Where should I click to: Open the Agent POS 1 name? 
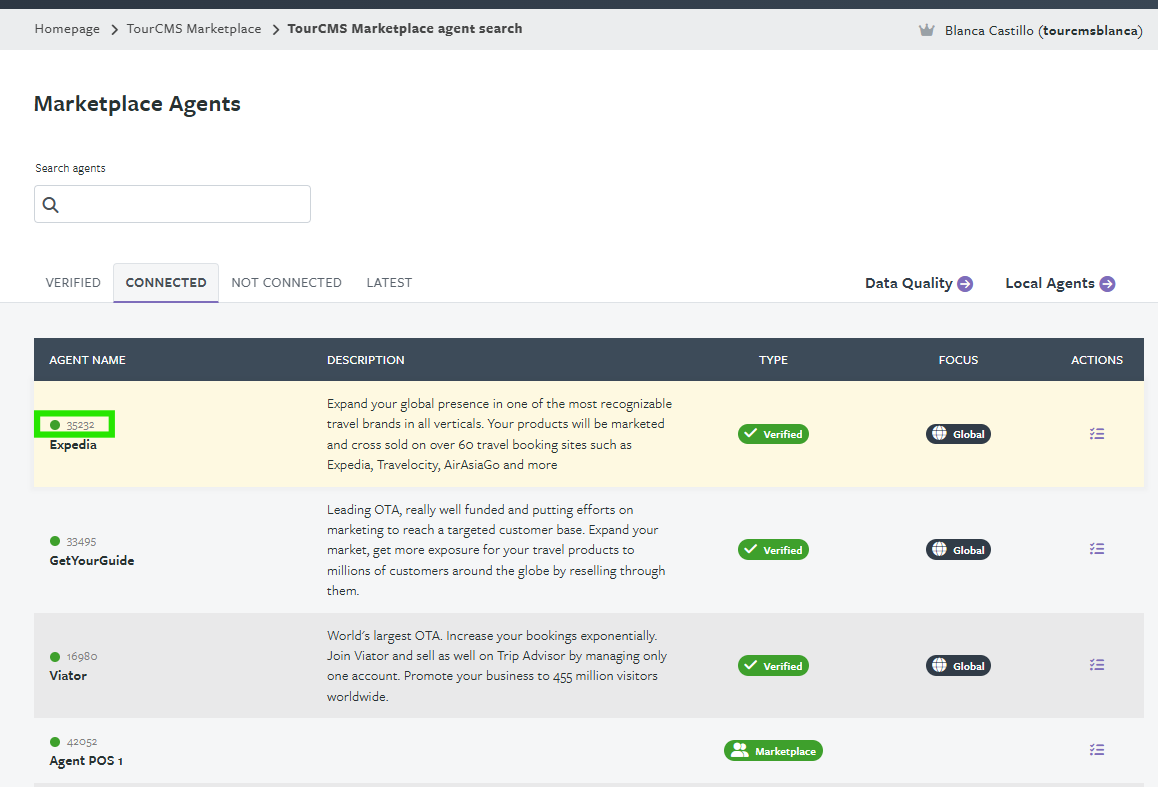pos(86,761)
